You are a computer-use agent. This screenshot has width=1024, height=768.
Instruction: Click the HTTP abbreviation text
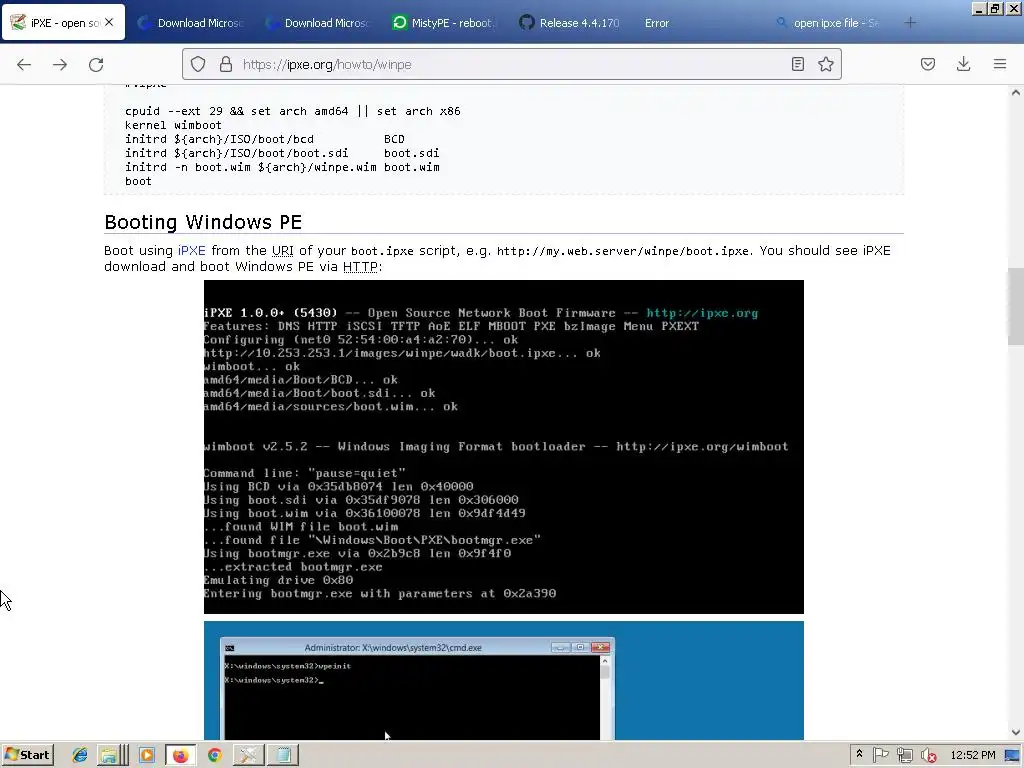pyautogui.click(x=360, y=266)
